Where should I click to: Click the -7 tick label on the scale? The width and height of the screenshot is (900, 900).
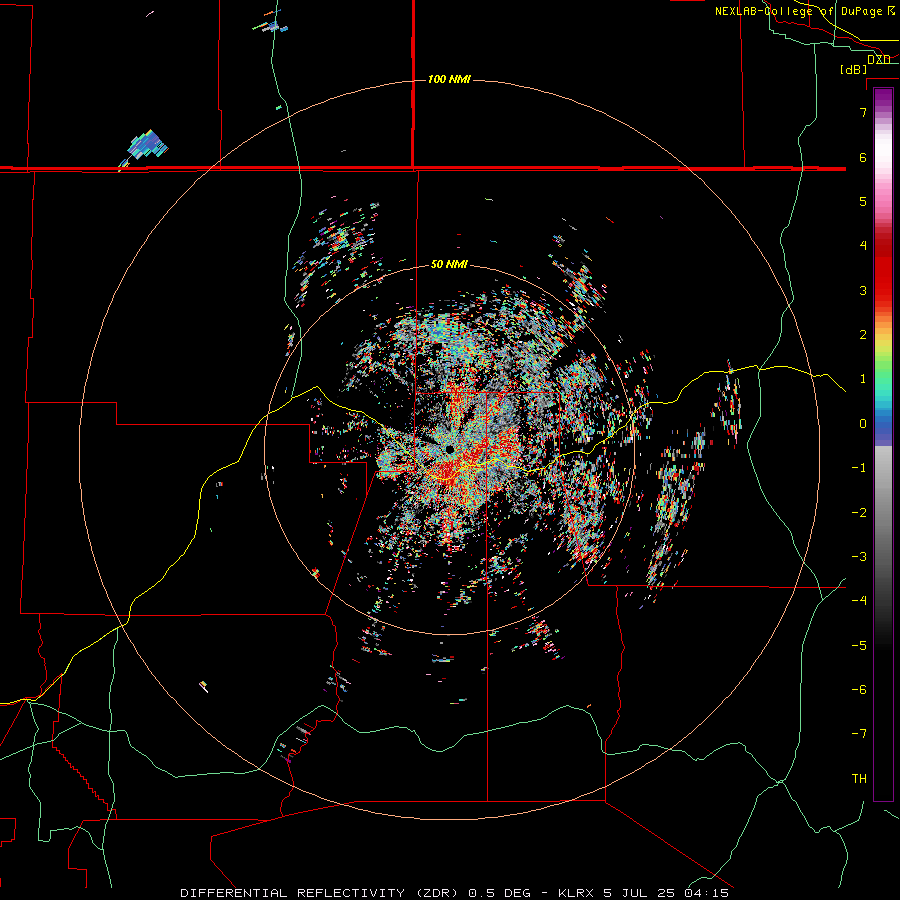(x=859, y=734)
